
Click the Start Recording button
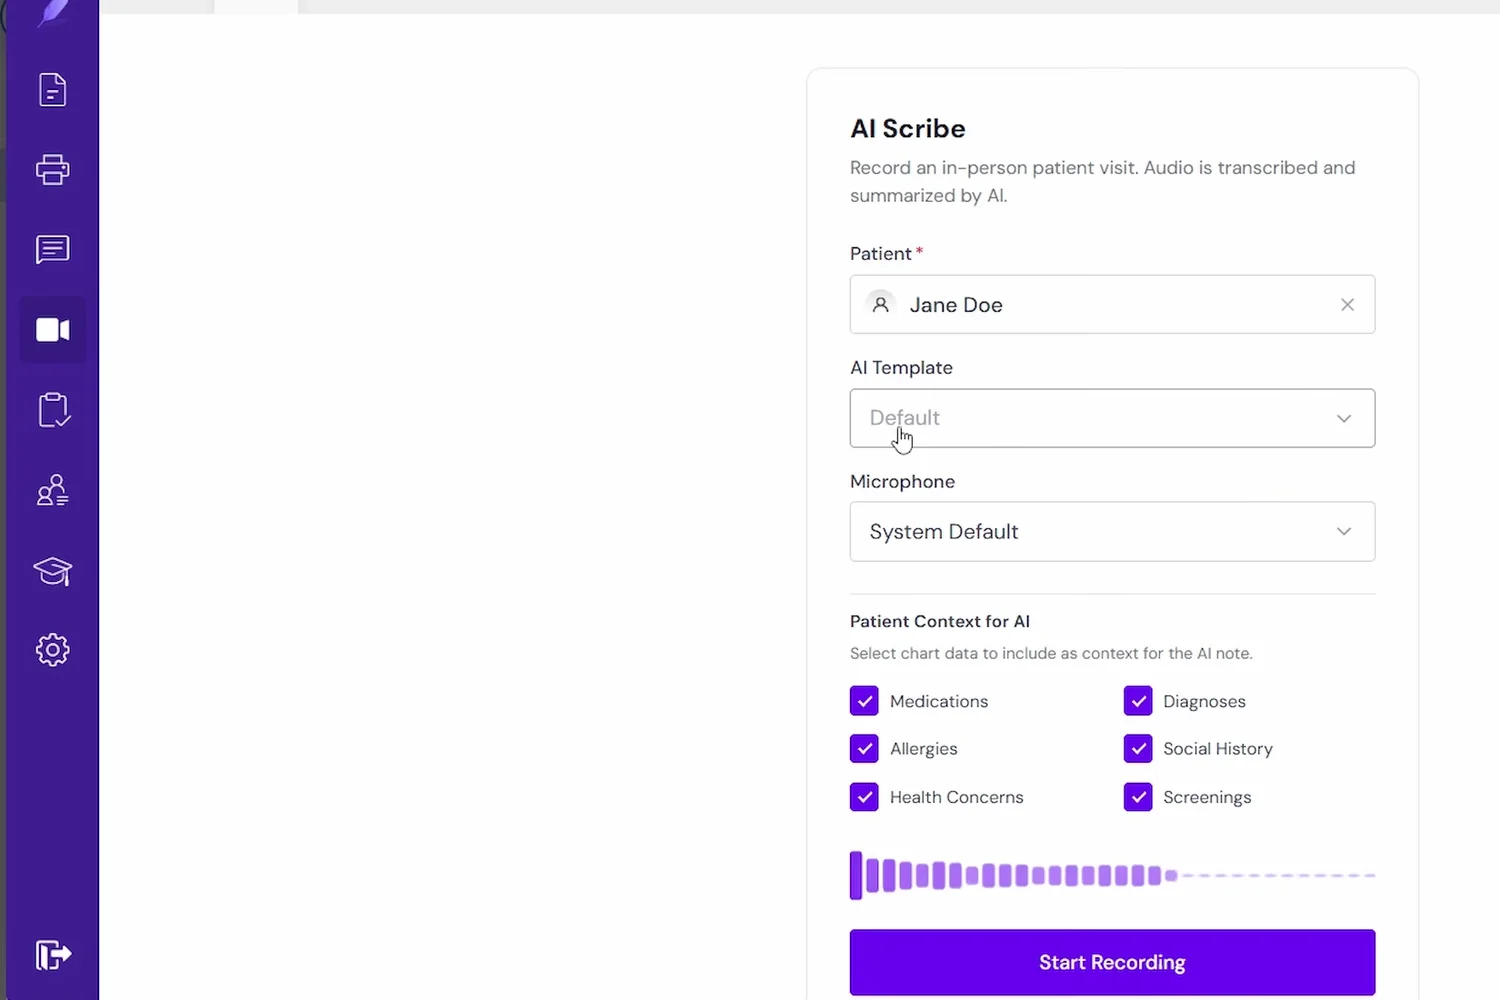tap(1112, 962)
